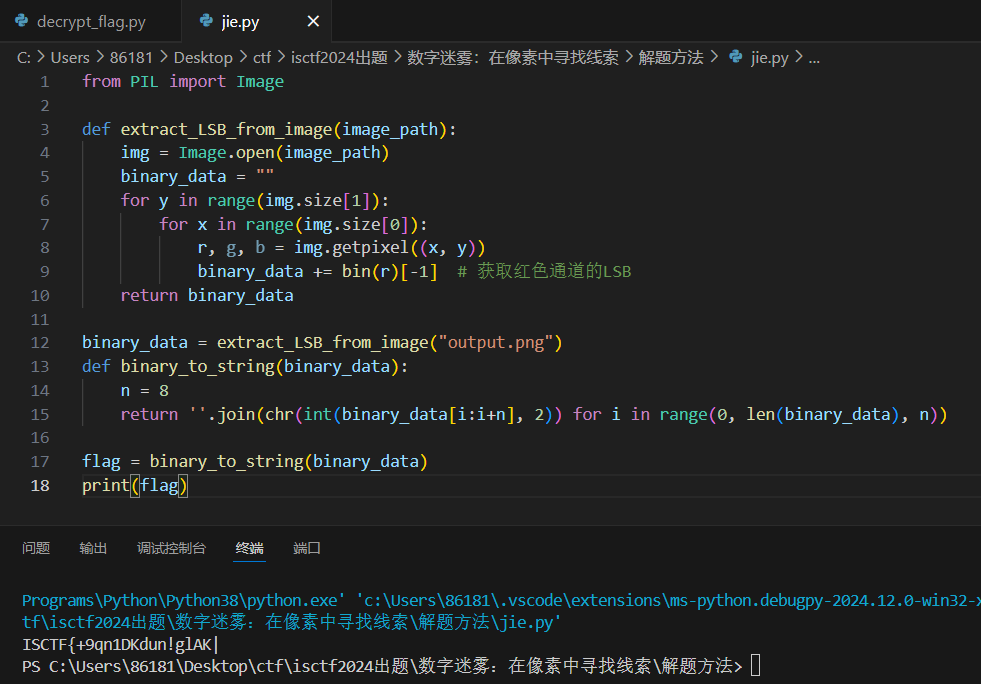Open the isctf2024出题 breadcrumb folder
The image size is (981, 684).
(339, 58)
